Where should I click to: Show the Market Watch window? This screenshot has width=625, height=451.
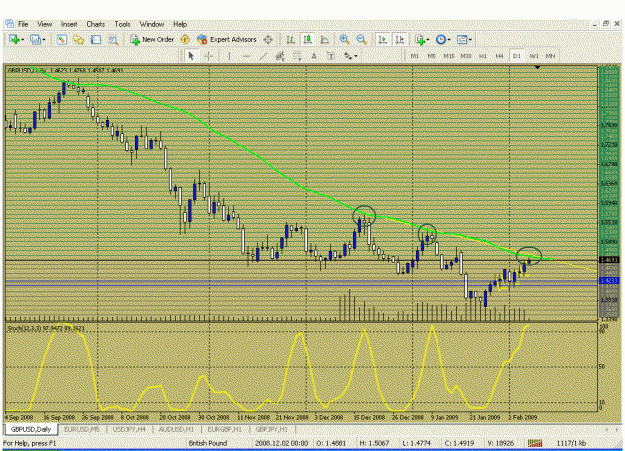click(x=61, y=39)
